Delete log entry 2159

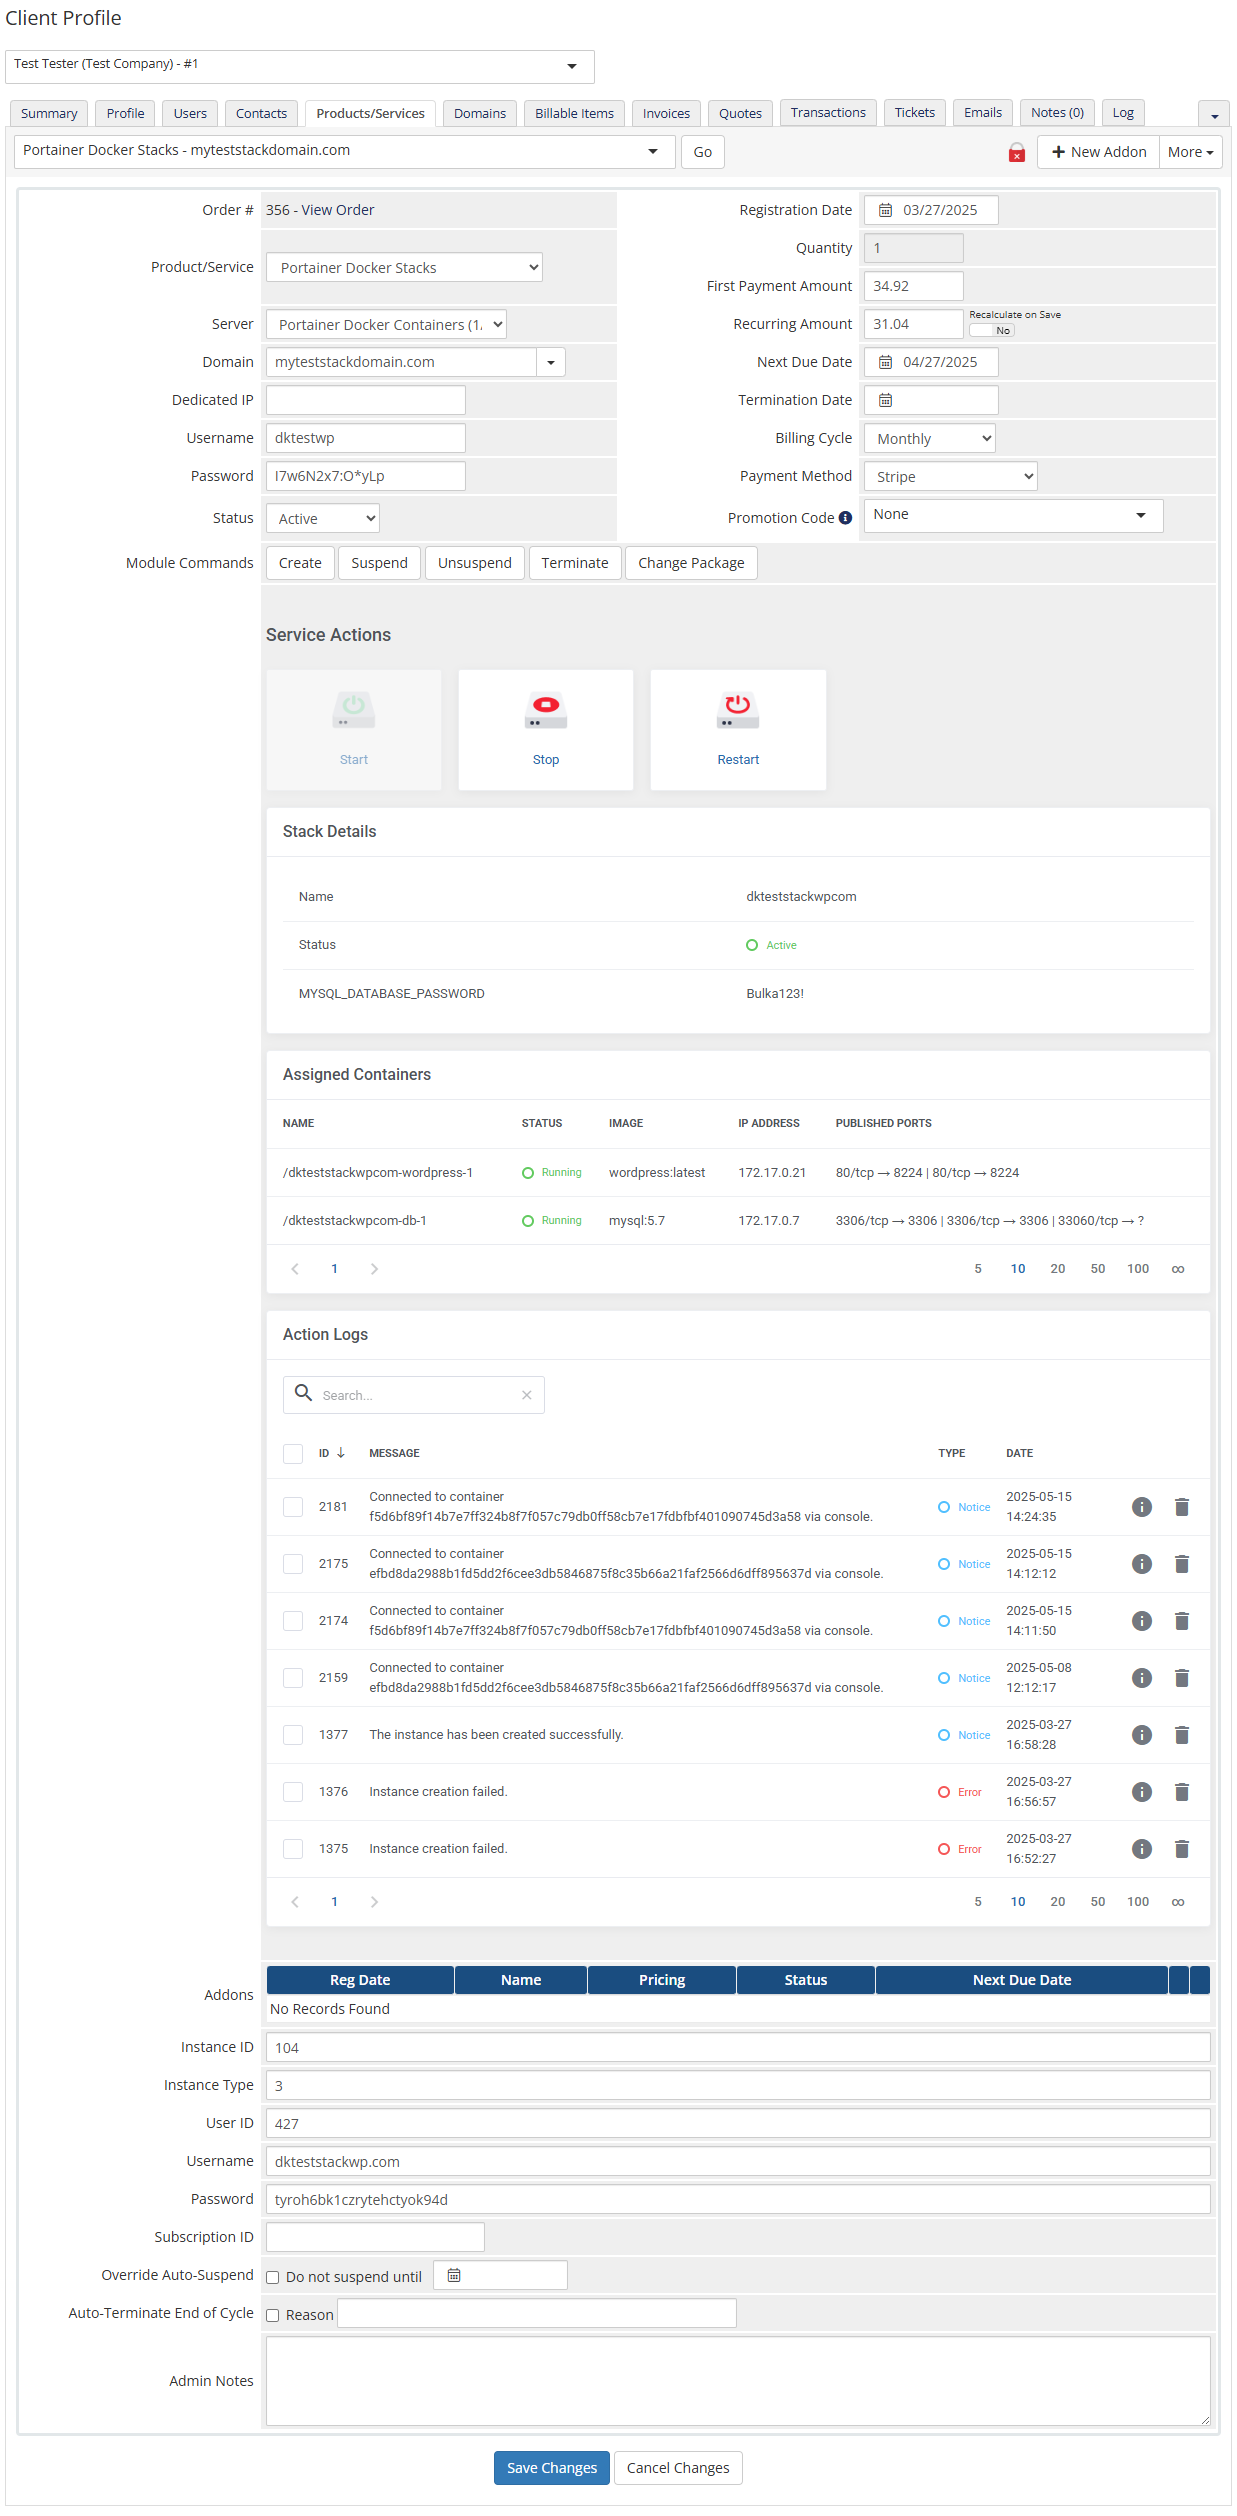(x=1181, y=1678)
